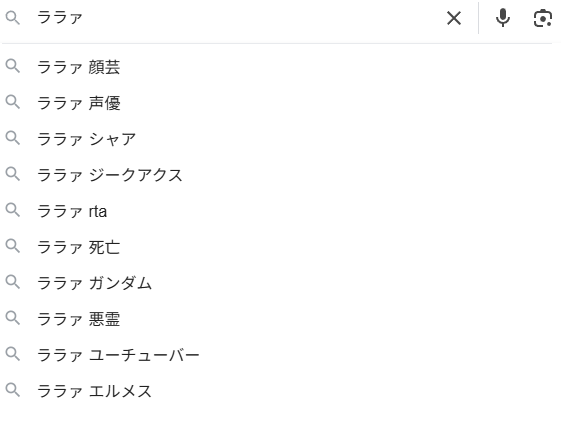Click the search icon beside ララァ エルメス

coord(13,390)
